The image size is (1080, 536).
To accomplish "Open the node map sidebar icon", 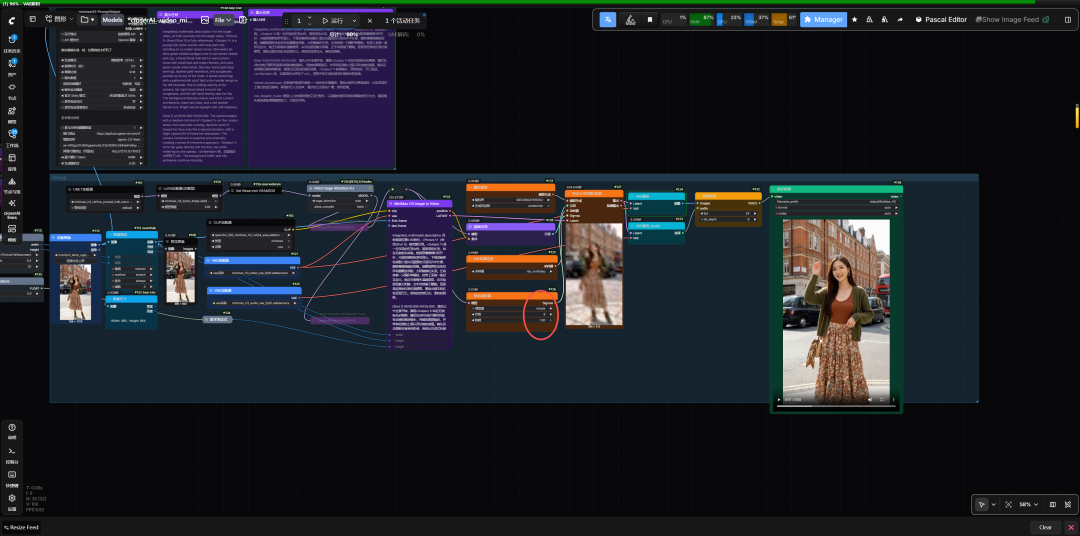I will 12,182.
